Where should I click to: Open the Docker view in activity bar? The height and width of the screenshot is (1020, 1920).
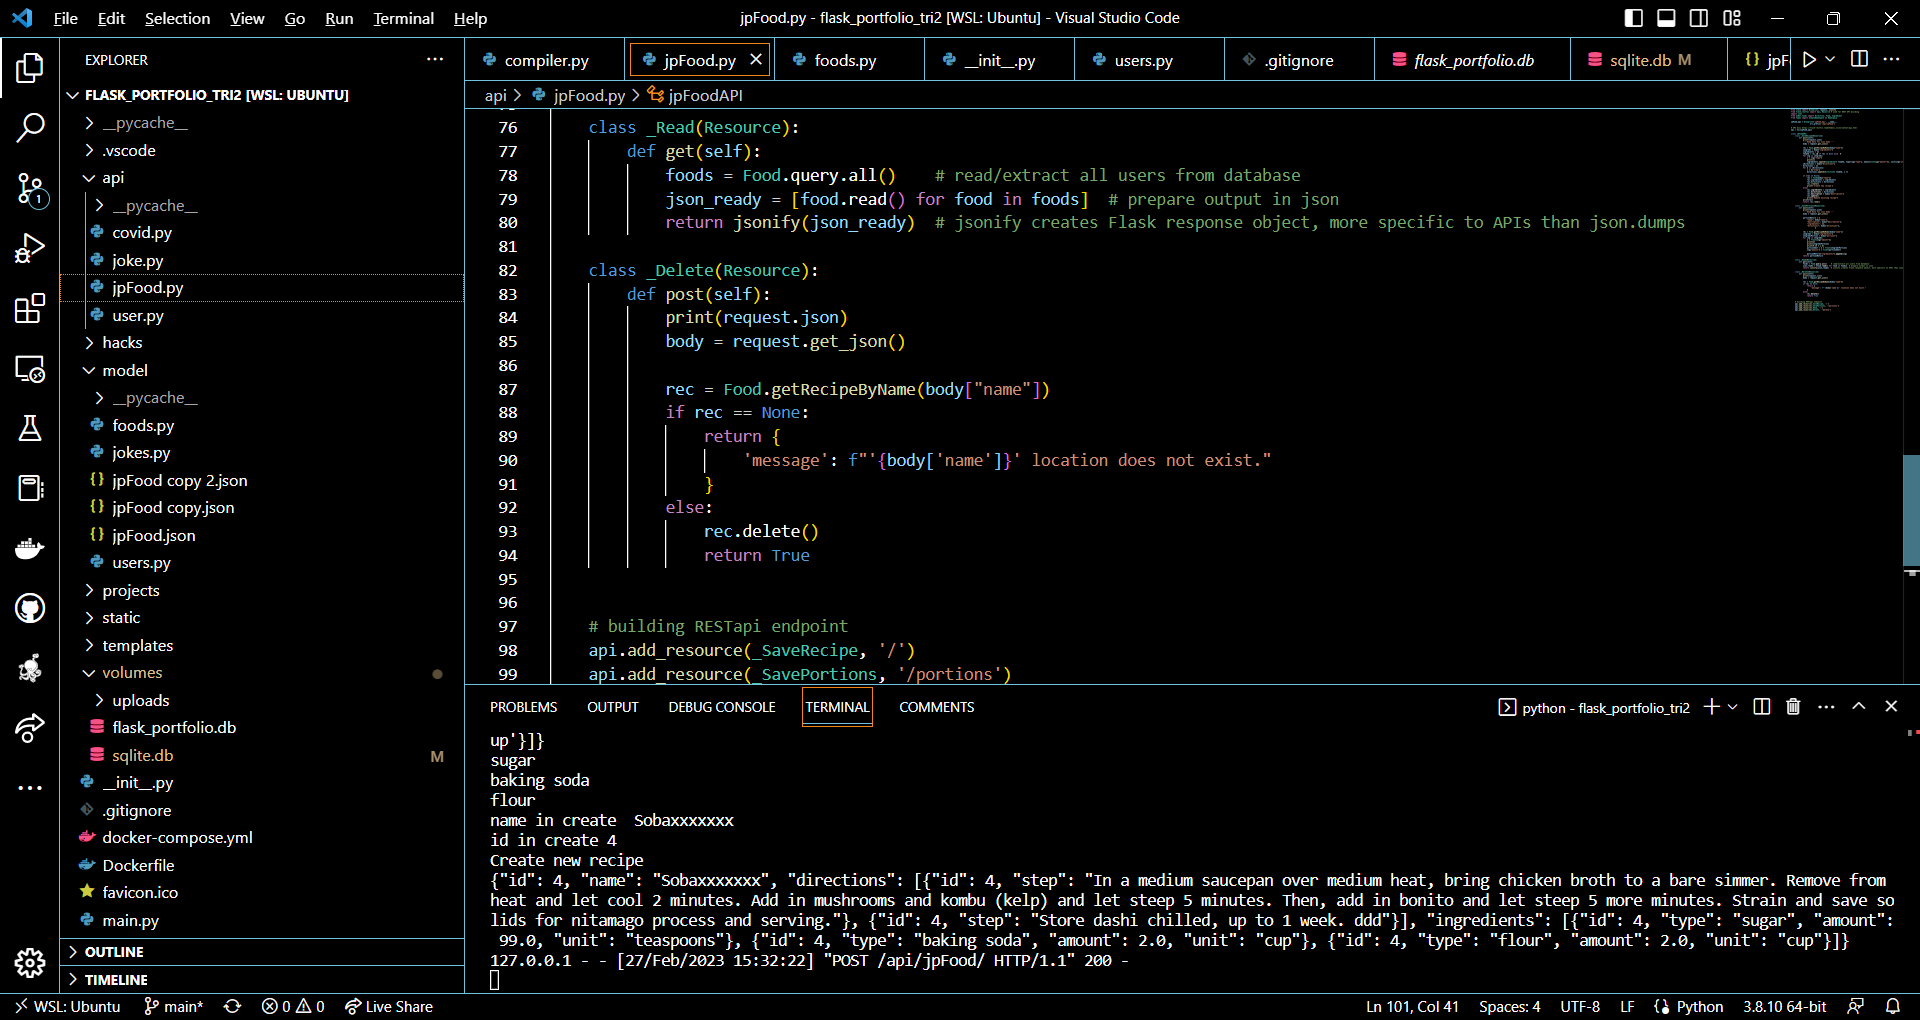pyautogui.click(x=30, y=548)
